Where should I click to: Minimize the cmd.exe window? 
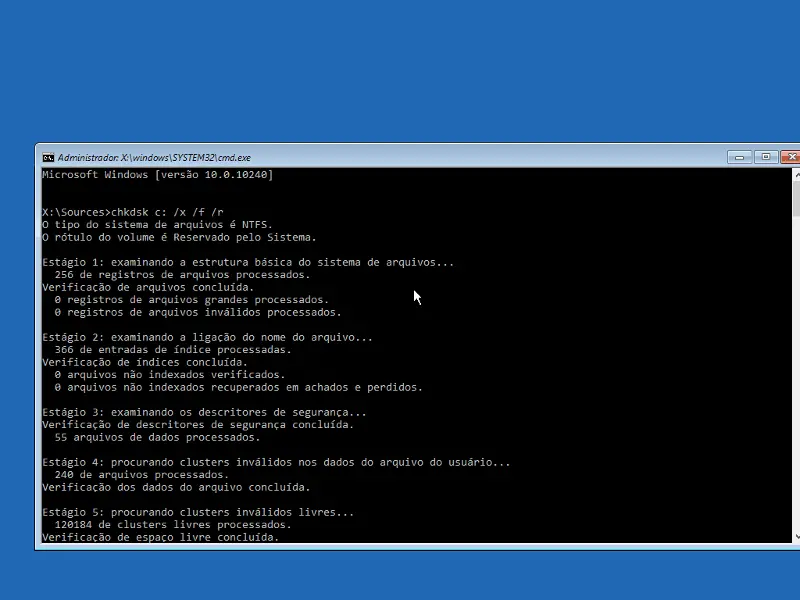point(739,157)
